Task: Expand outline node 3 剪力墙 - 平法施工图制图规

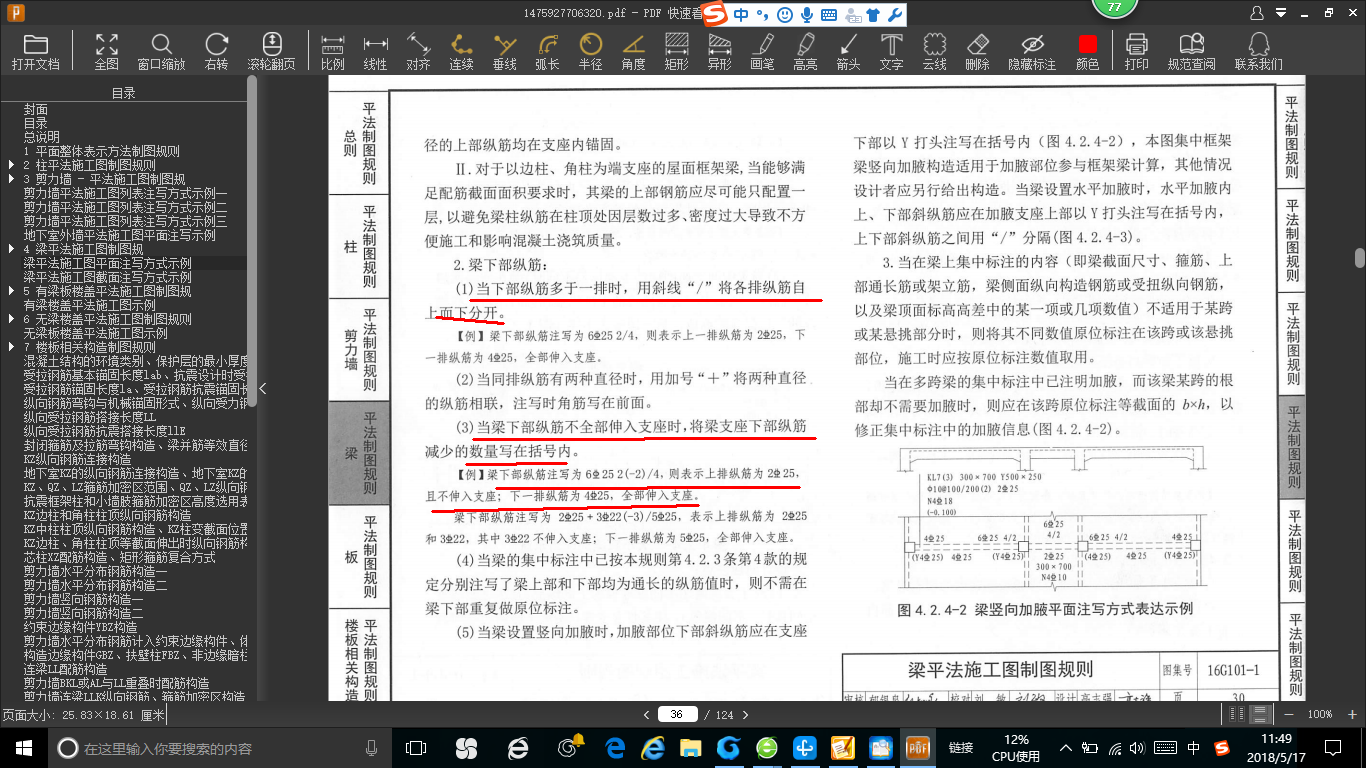Action: (11, 179)
